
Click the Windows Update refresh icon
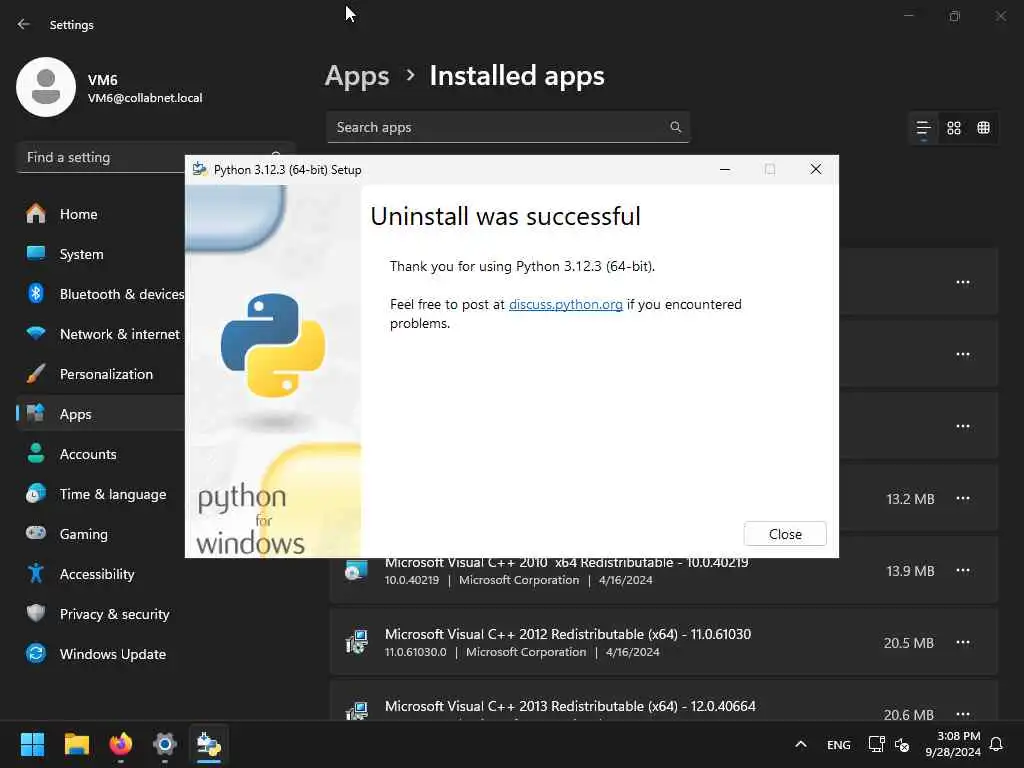pos(36,653)
